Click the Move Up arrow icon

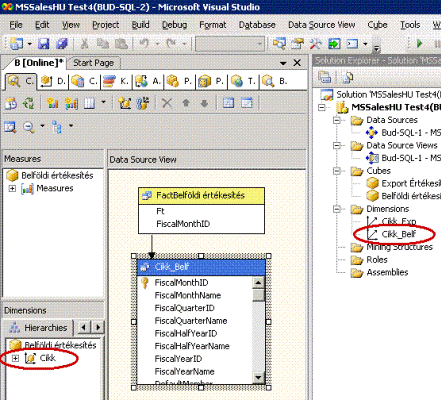186,103
